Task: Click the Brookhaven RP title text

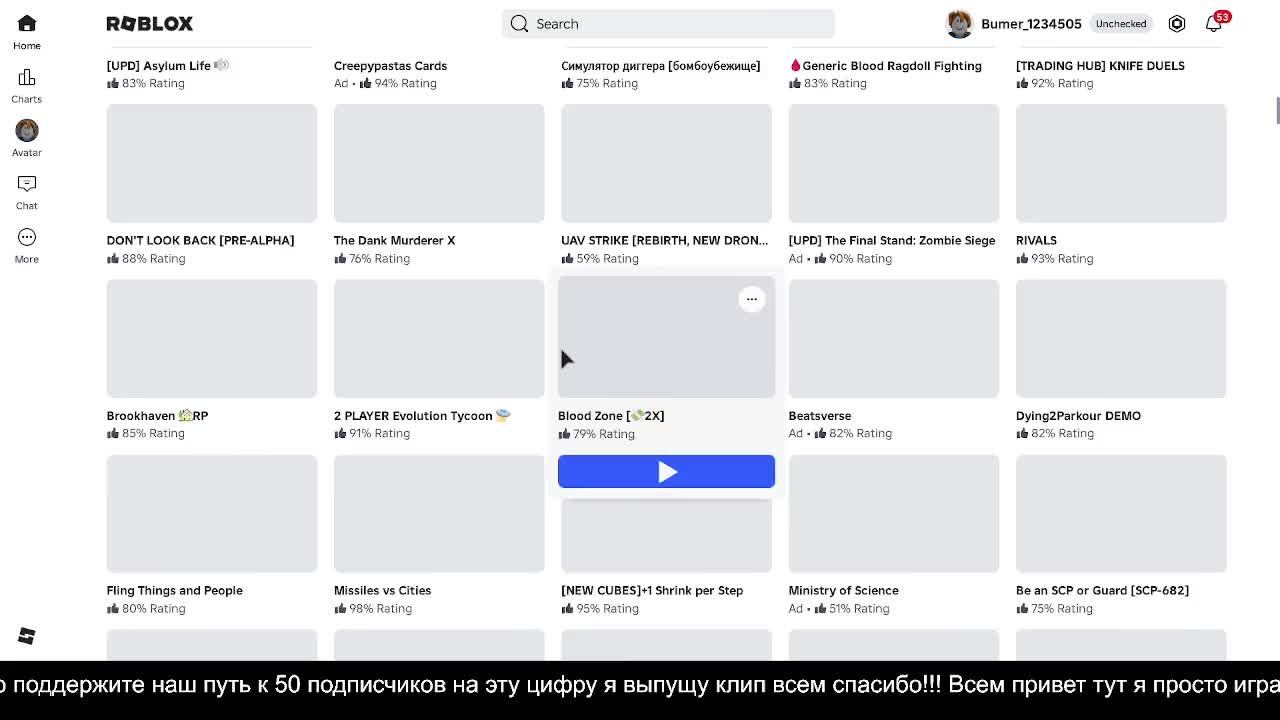Action: (x=157, y=416)
